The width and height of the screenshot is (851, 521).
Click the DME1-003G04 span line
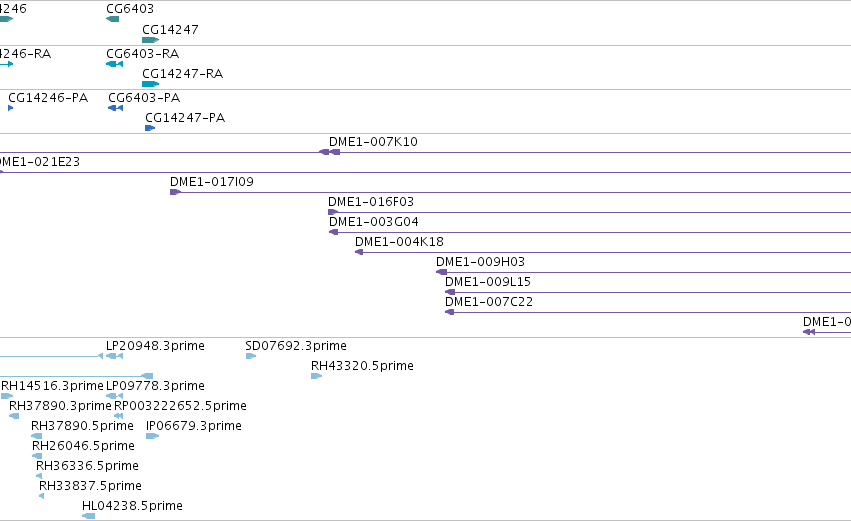590,232
